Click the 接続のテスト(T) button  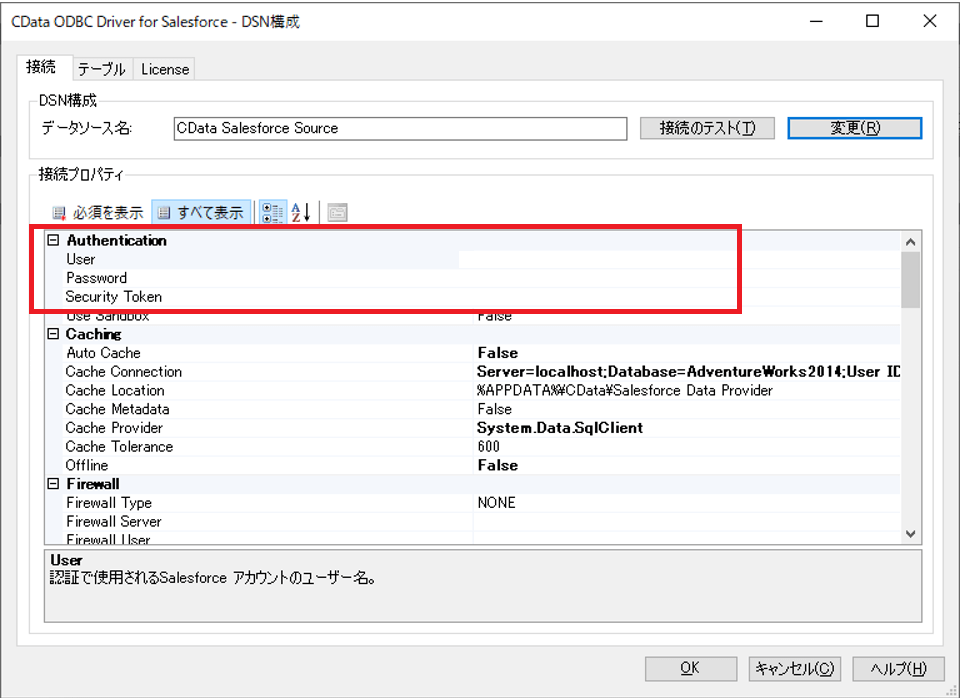coord(707,128)
